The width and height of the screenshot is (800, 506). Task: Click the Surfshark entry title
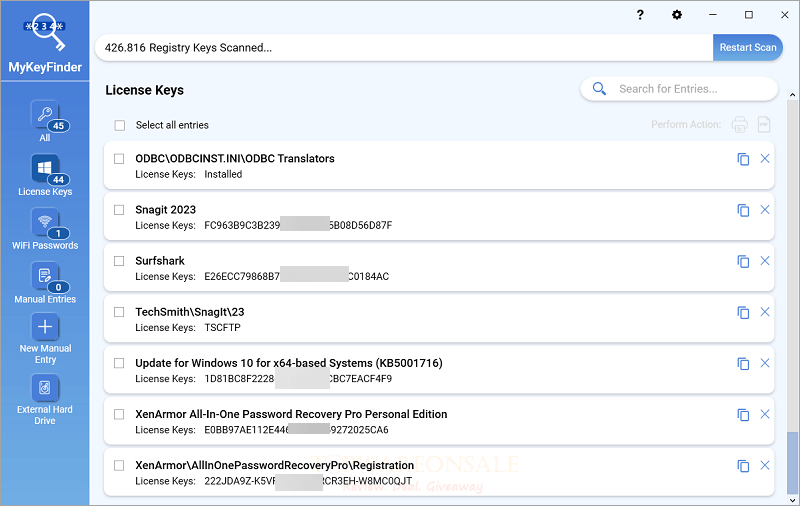tap(160, 261)
